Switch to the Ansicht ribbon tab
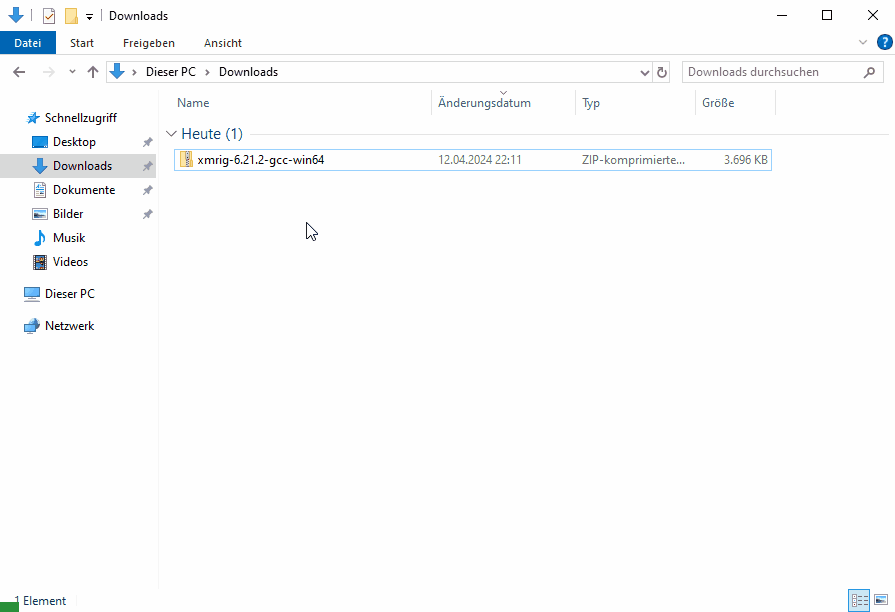Image resolution: width=895 pixels, height=612 pixels. coord(223,43)
